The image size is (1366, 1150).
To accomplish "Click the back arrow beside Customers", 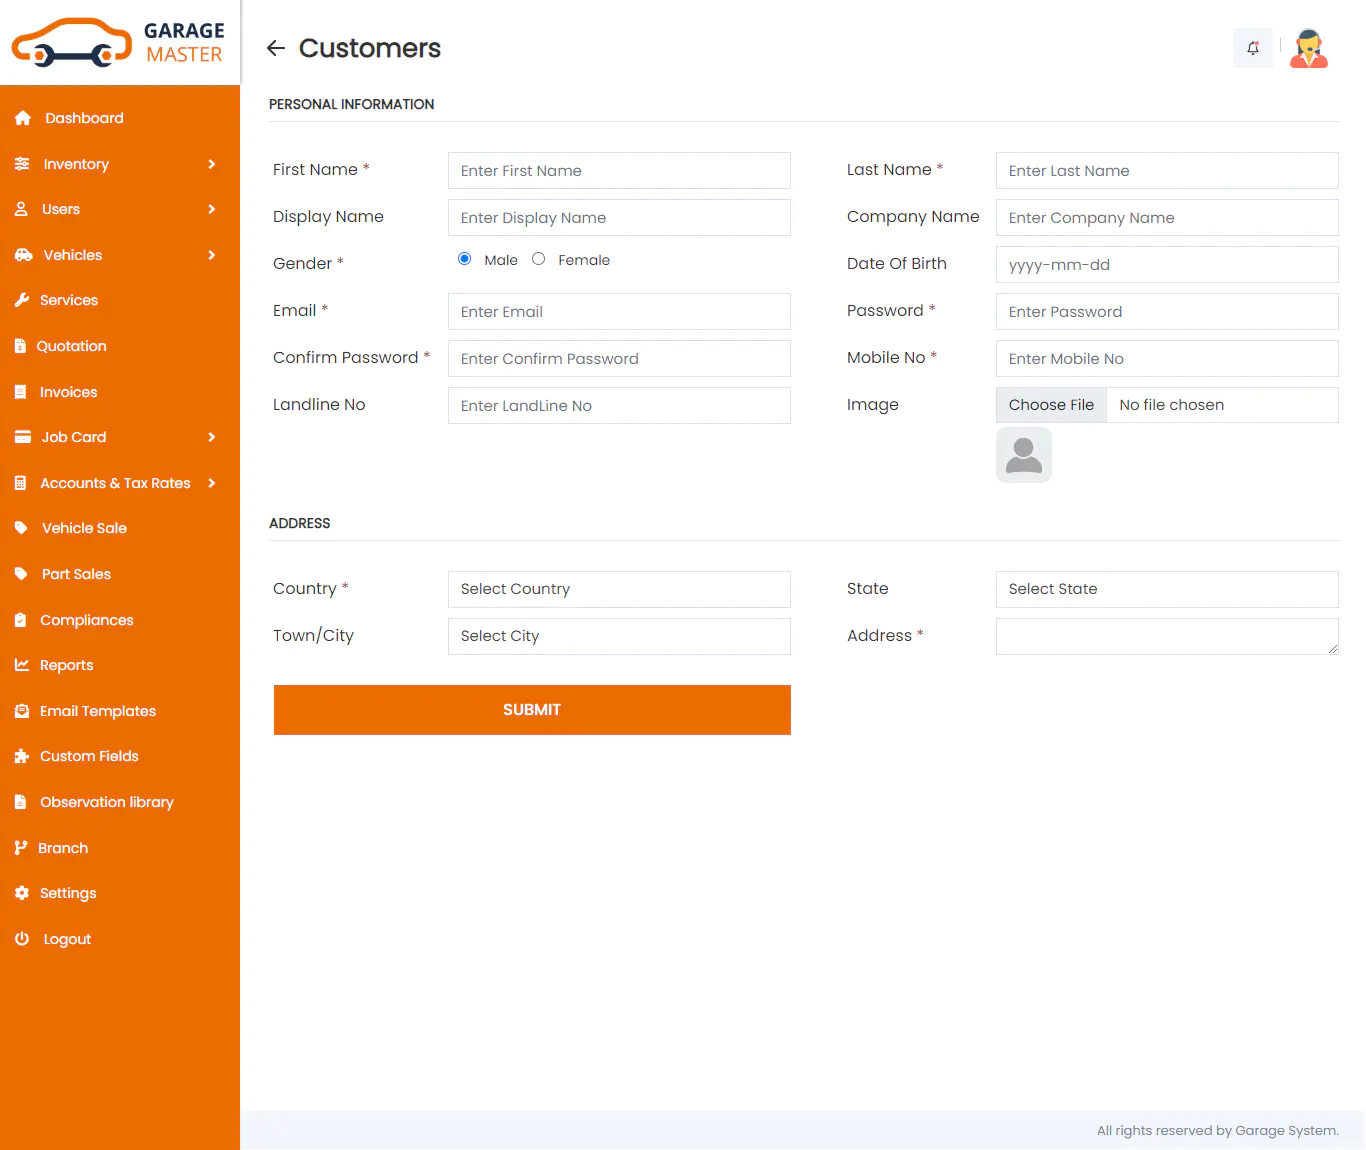I will 276,48.
